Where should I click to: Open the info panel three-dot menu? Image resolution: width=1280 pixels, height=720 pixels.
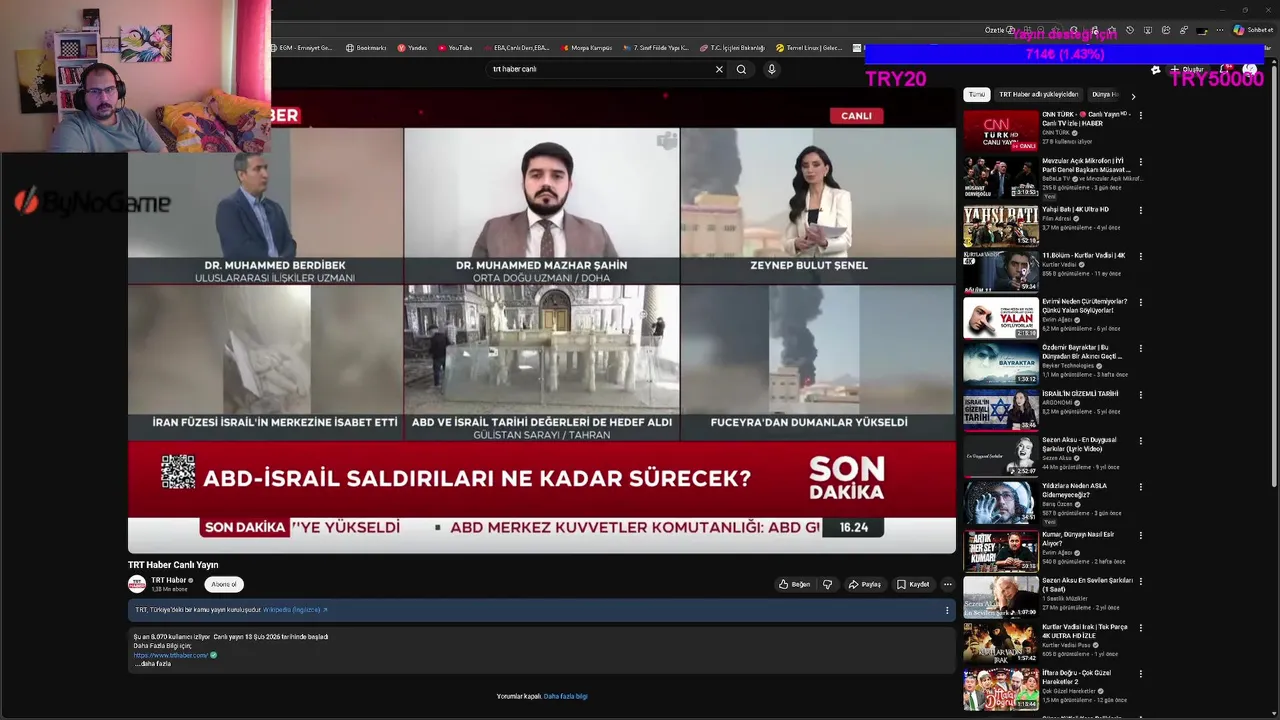947,610
